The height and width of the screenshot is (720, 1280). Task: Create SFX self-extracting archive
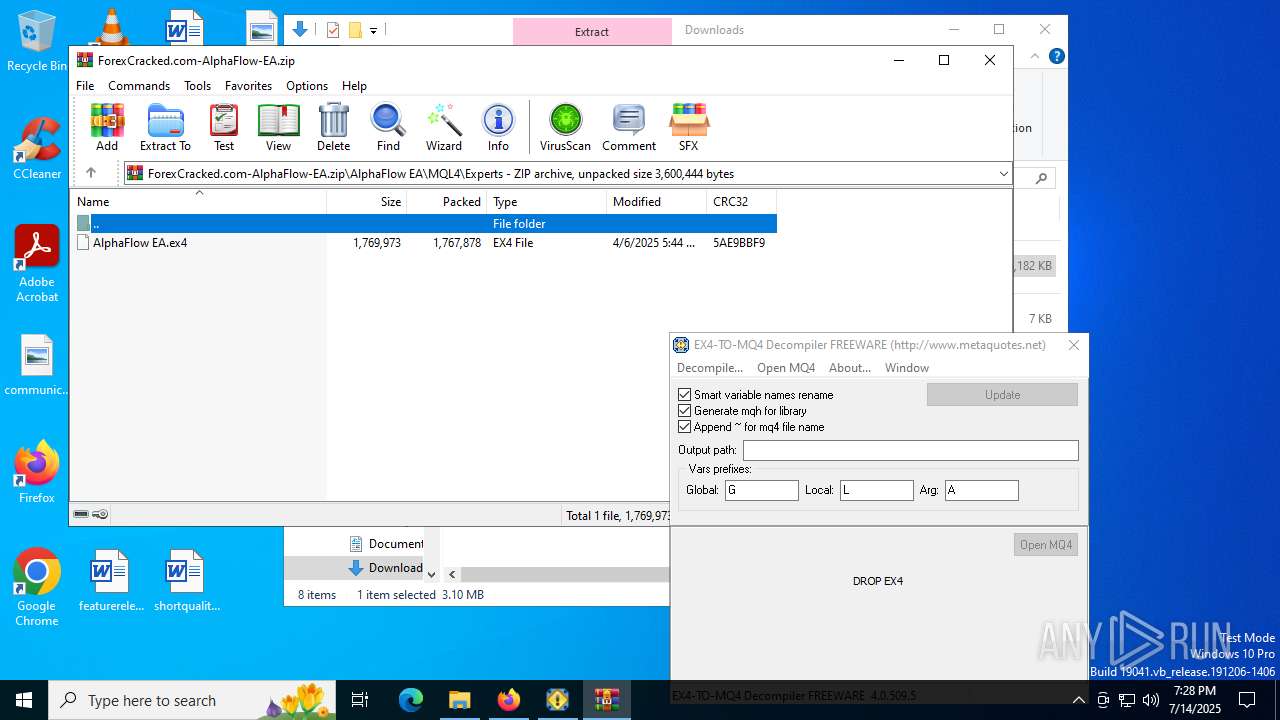(688, 127)
